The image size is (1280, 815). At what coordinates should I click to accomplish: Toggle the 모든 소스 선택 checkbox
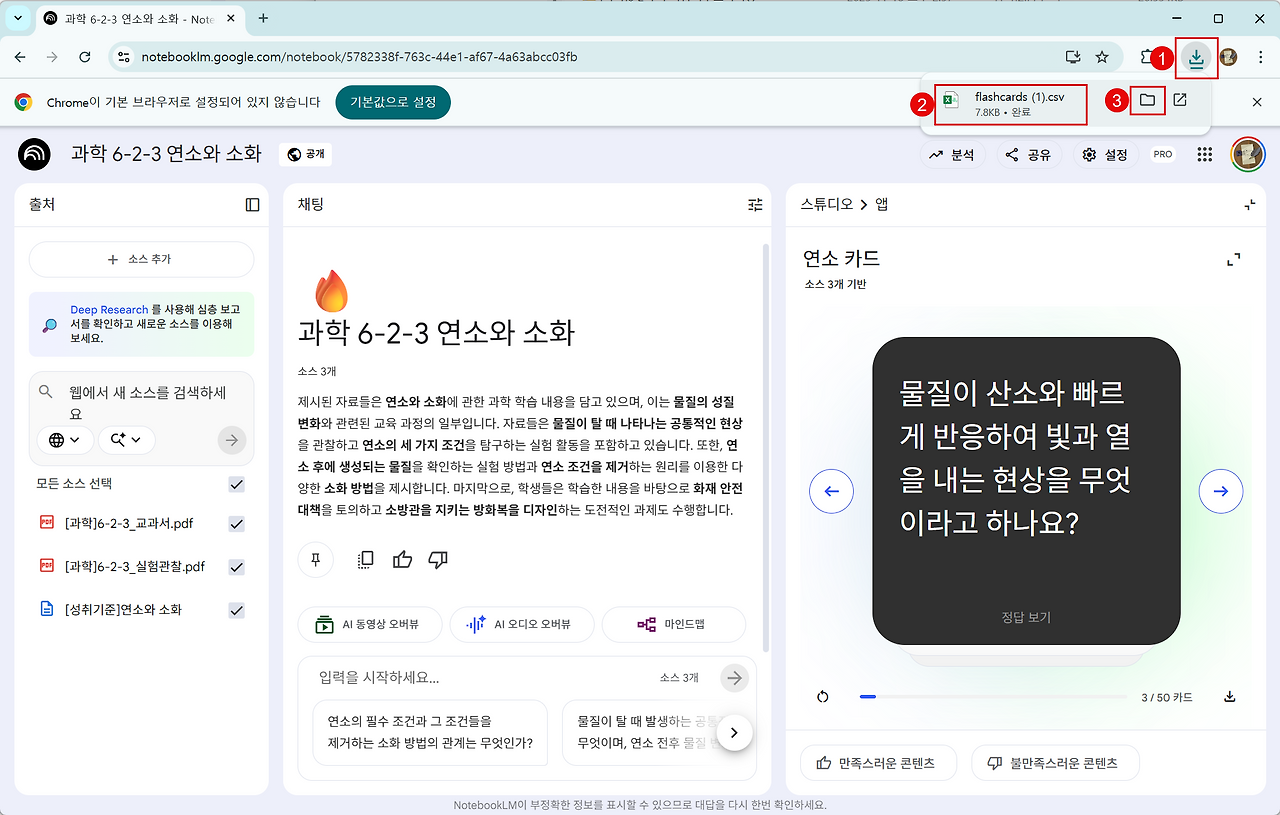coord(237,485)
